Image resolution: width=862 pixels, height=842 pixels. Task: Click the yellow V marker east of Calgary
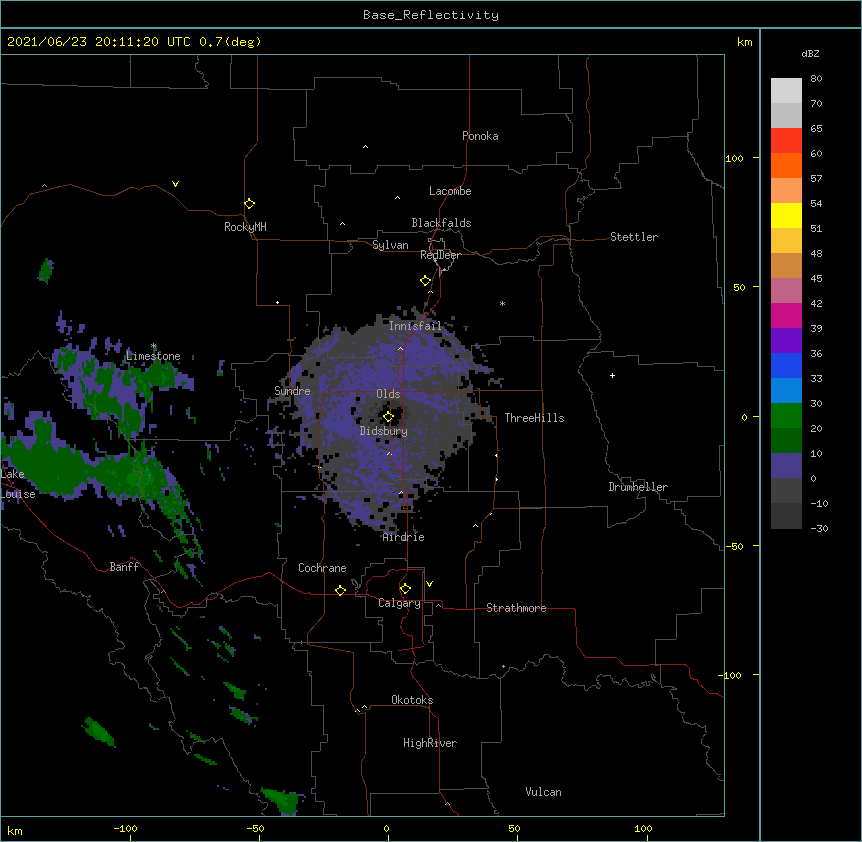[x=429, y=584]
